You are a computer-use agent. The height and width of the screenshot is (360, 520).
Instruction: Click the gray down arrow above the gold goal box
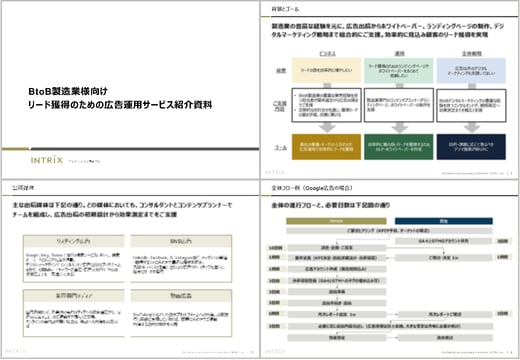pos(327,128)
